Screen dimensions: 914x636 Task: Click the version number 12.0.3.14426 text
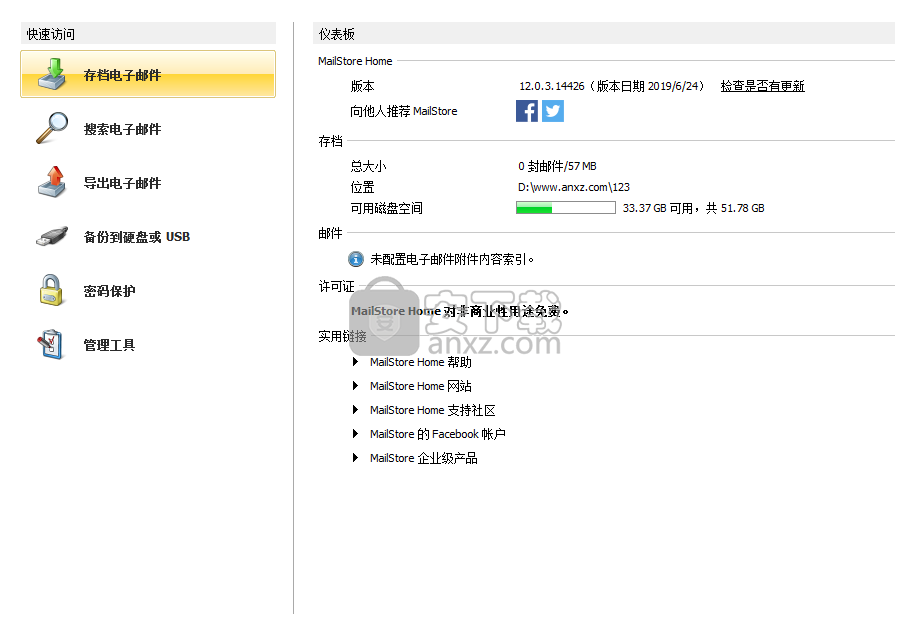[x=551, y=86]
